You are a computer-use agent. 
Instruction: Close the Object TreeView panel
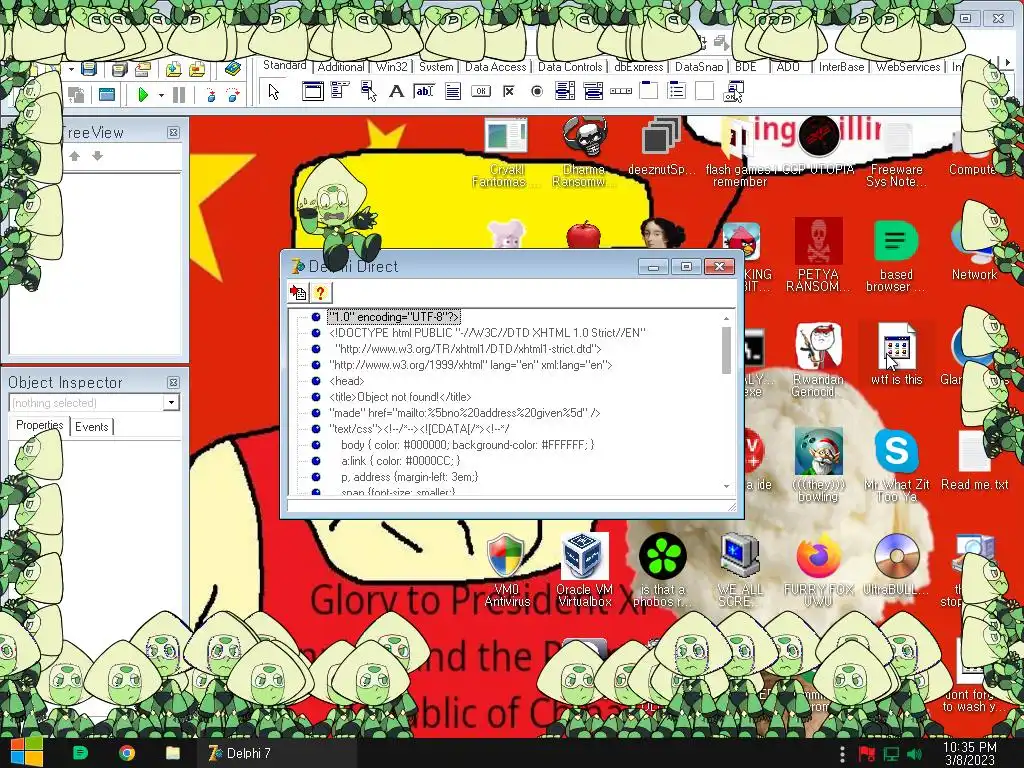pyautogui.click(x=173, y=133)
